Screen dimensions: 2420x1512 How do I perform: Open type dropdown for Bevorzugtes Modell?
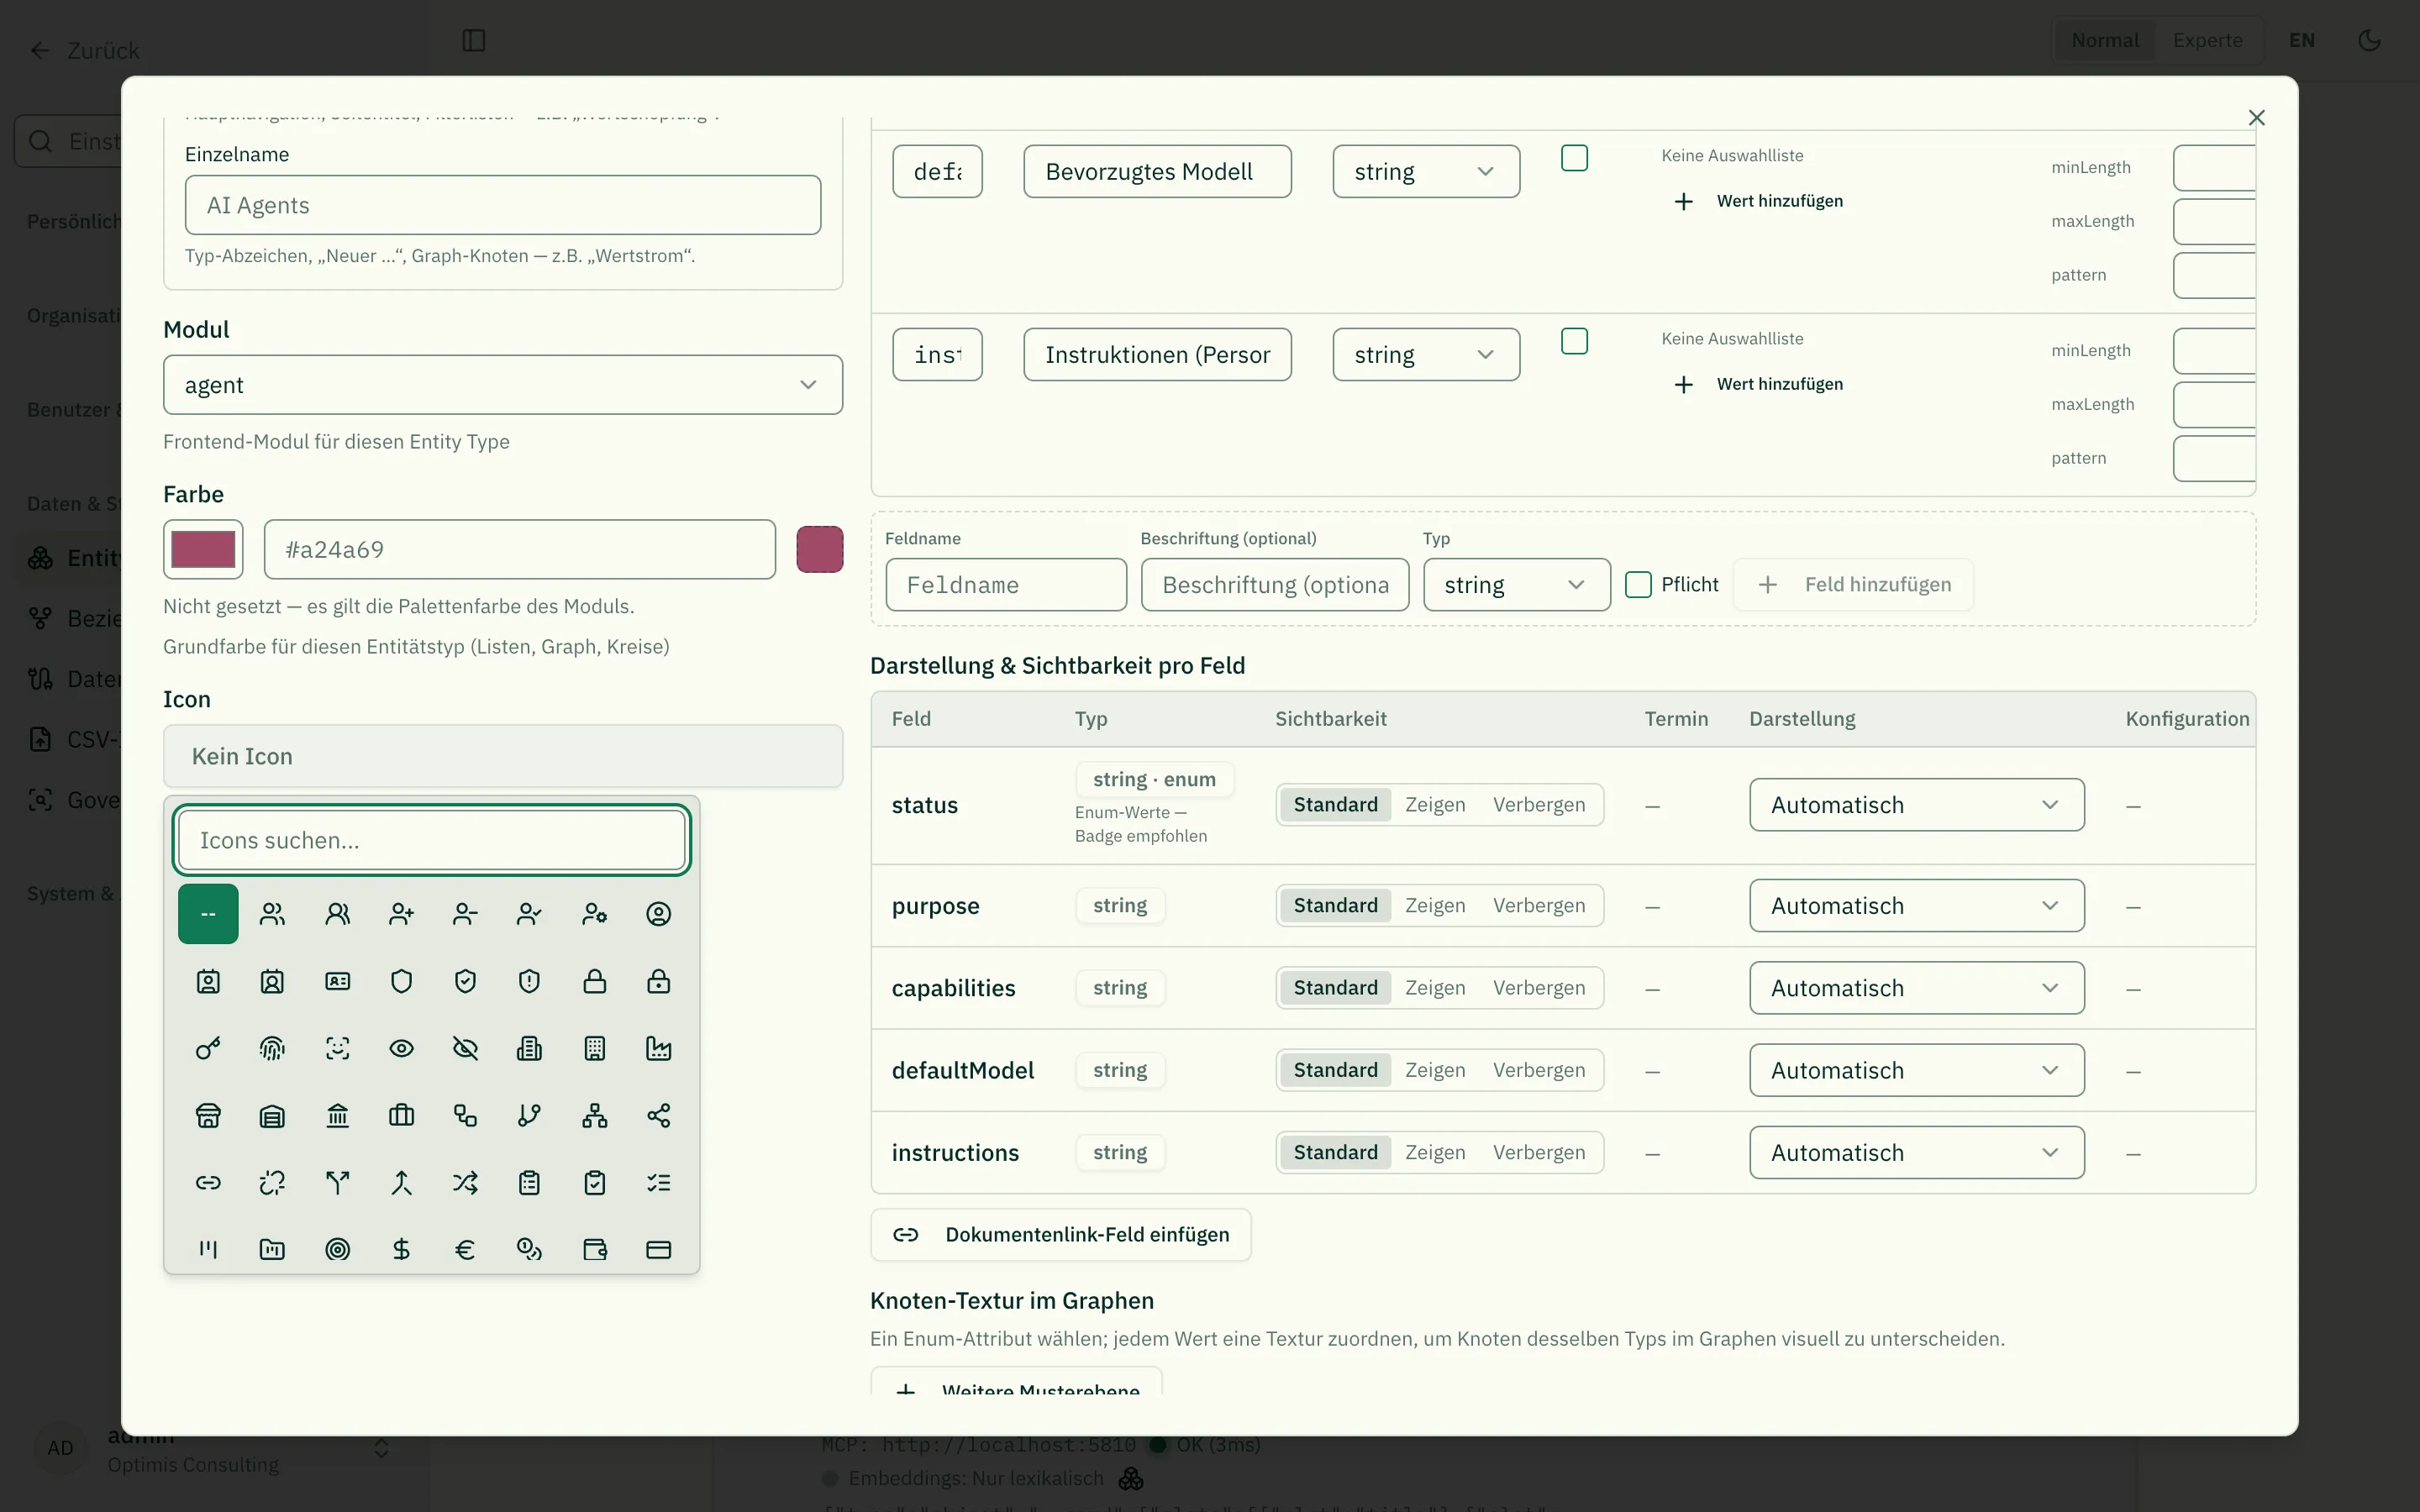pyautogui.click(x=1426, y=171)
